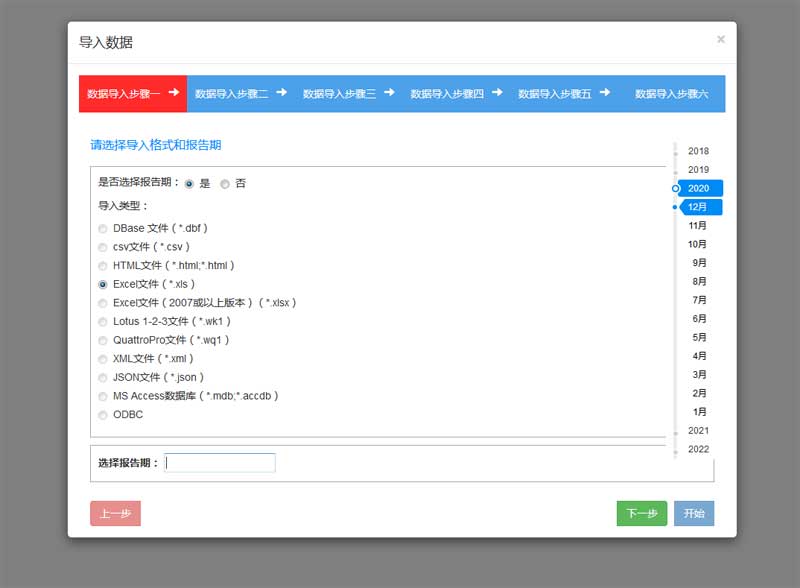The image size is (800, 588).
Task: Click the arrow after 数据导入步骤五
Action: tap(604, 92)
